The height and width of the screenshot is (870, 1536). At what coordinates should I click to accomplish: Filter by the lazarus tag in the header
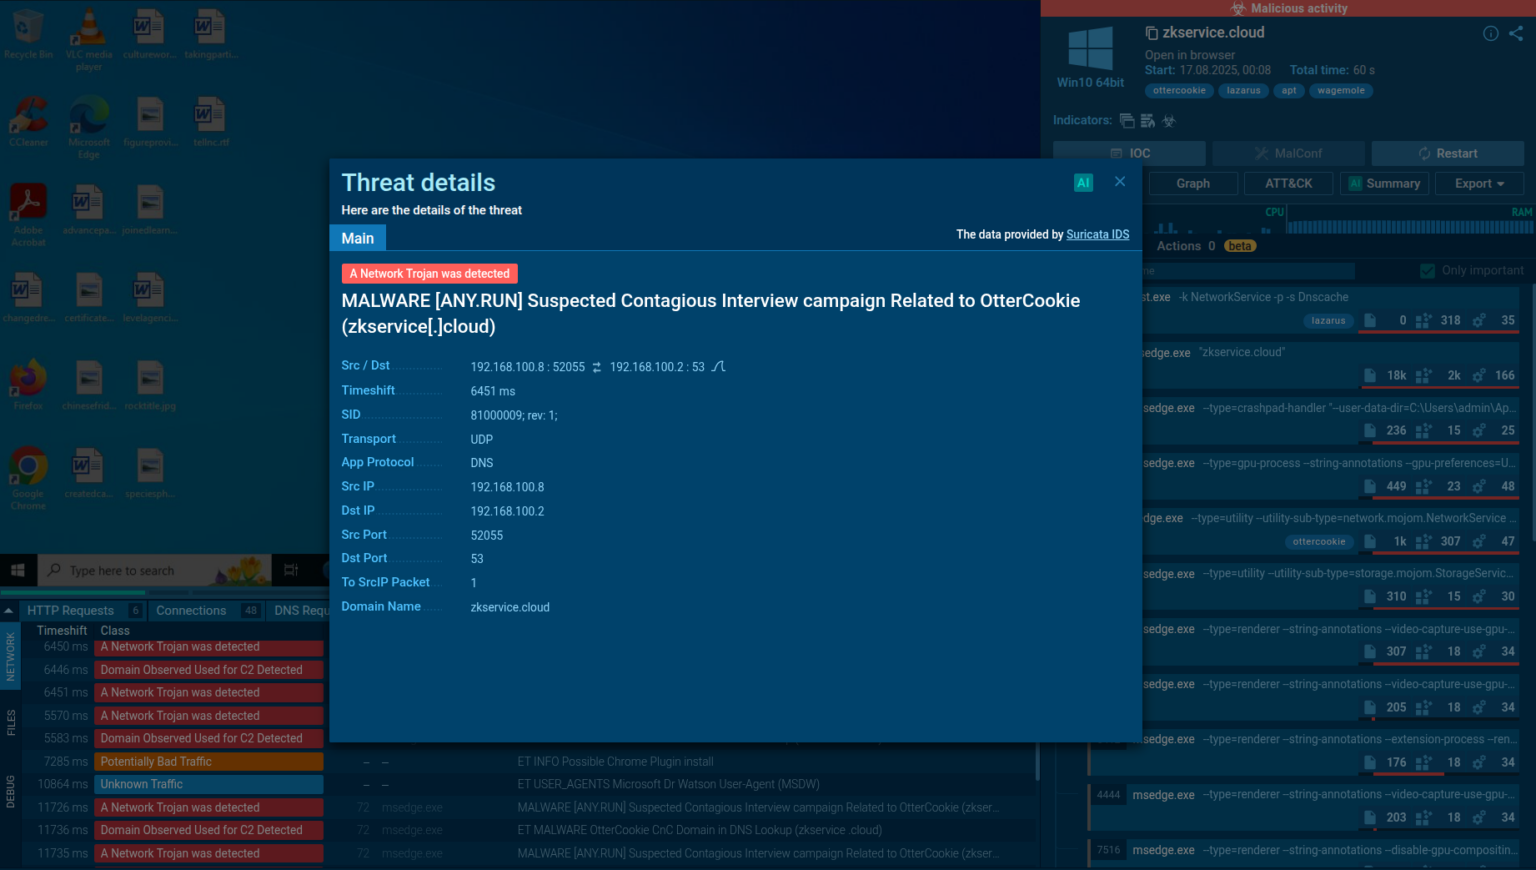pos(1243,91)
